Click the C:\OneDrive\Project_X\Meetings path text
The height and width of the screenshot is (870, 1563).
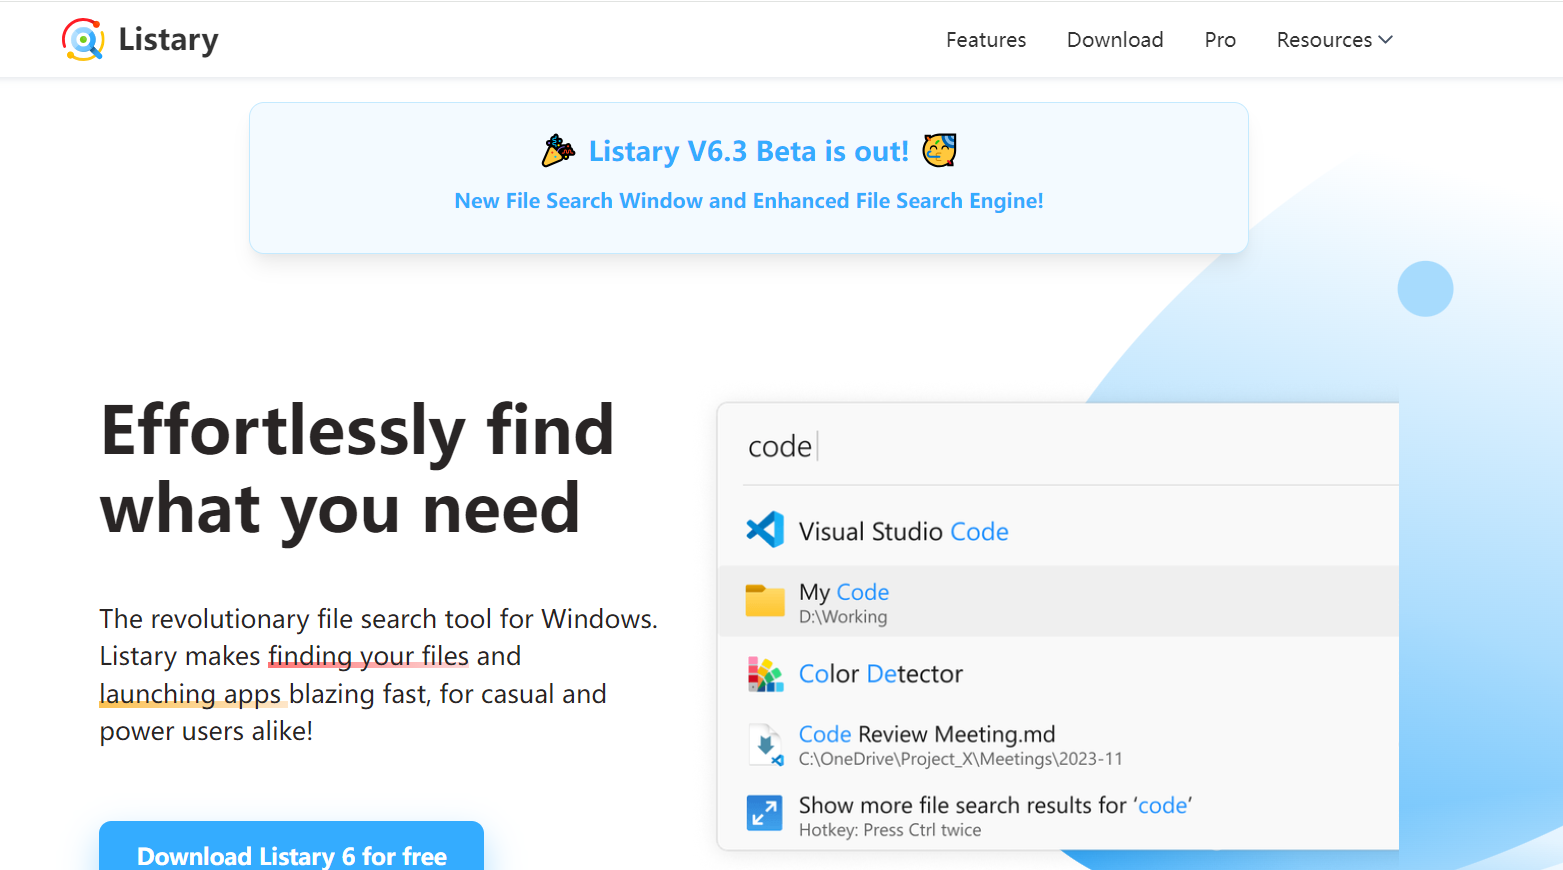[960, 759]
